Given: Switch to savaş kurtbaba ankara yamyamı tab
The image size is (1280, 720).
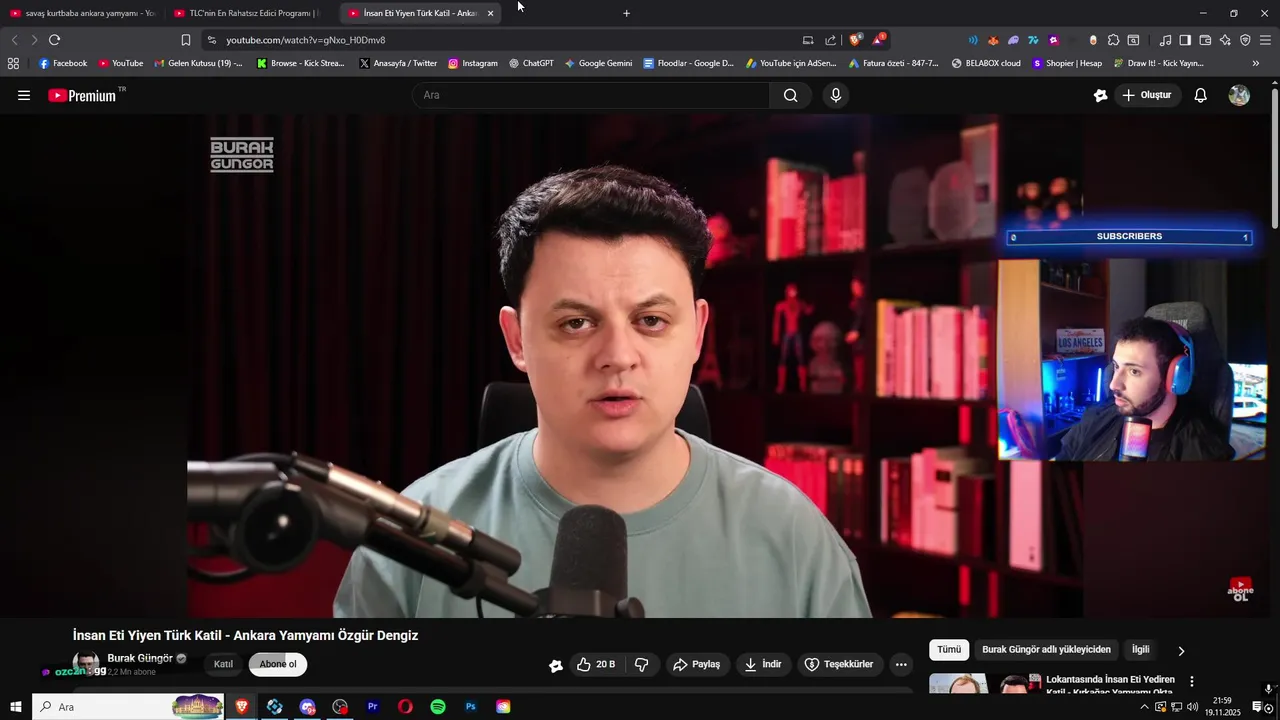Looking at the screenshot, I should (x=83, y=13).
